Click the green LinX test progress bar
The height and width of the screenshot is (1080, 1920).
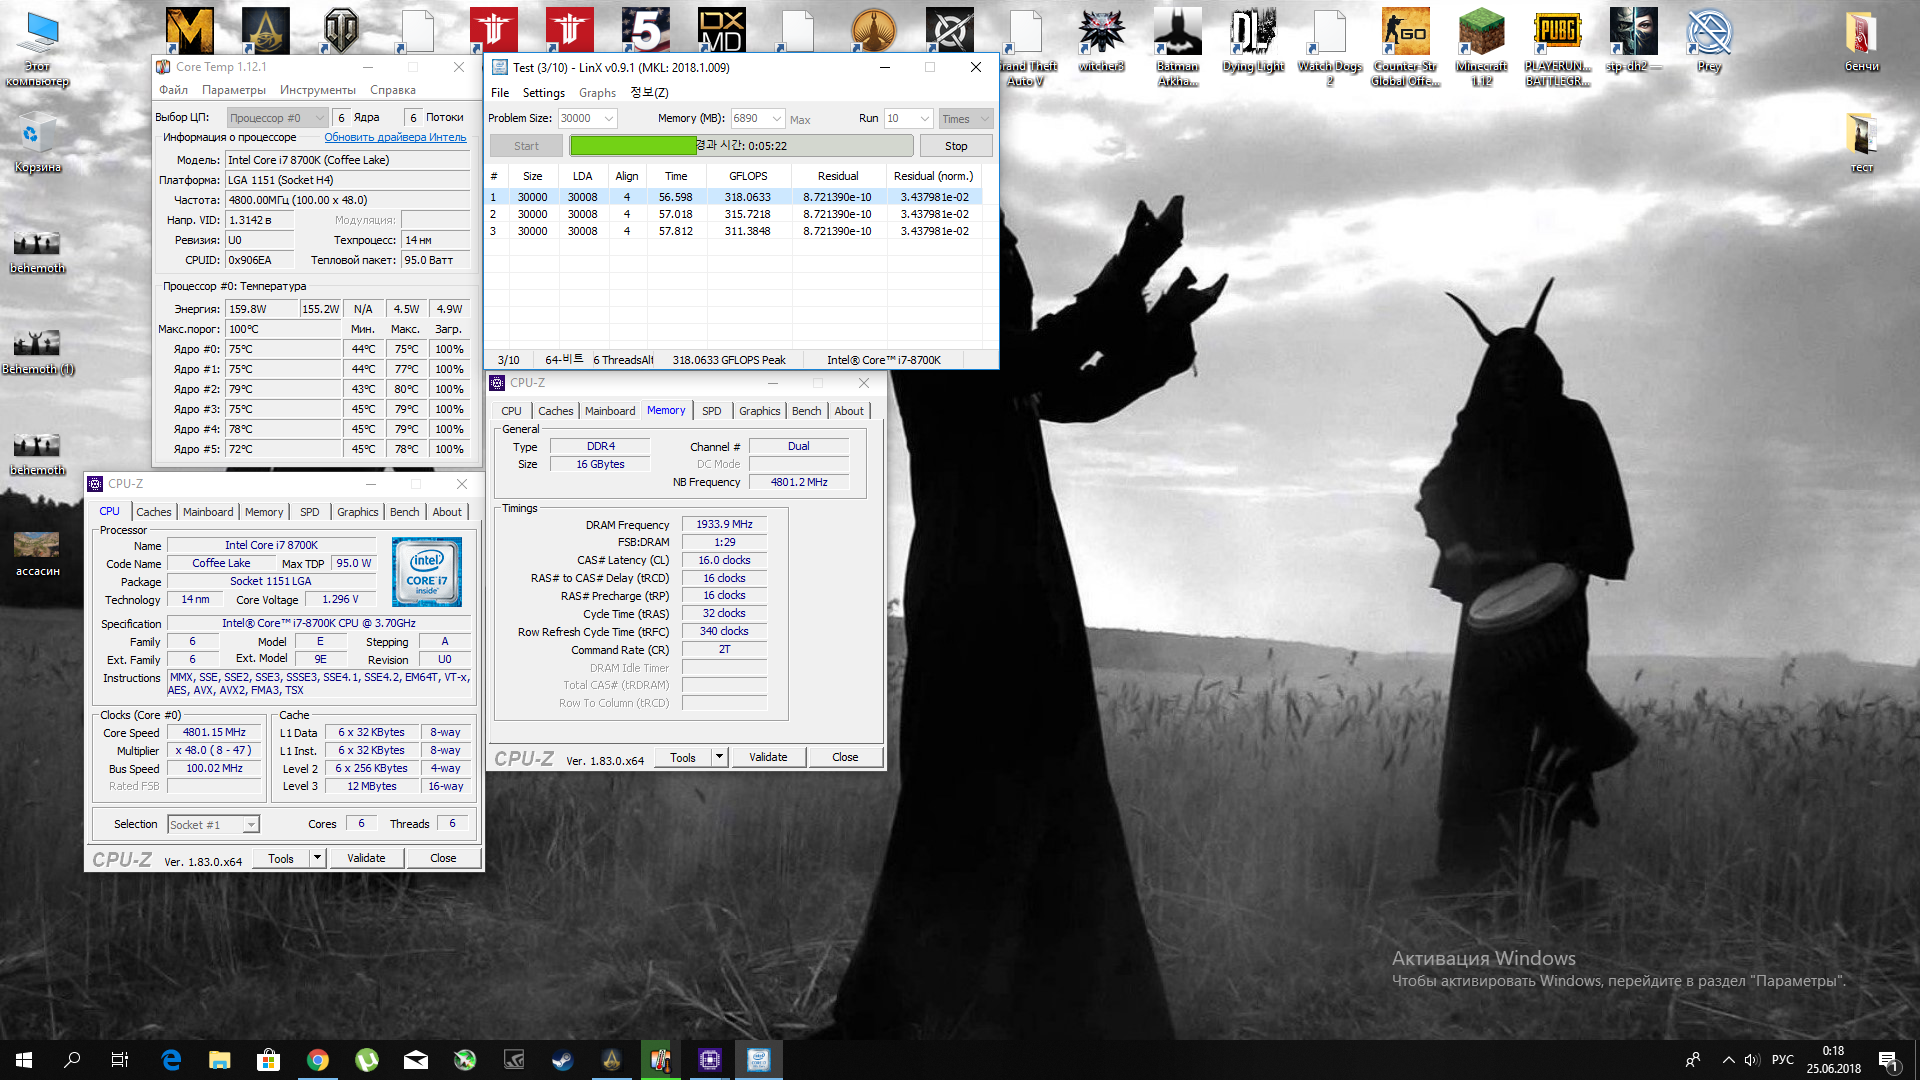point(633,146)
